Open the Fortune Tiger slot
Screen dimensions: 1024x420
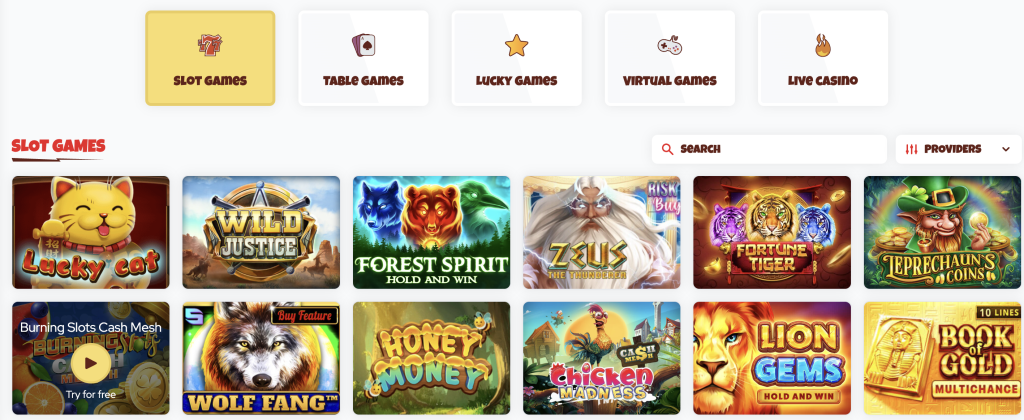[x=772, y=233]
